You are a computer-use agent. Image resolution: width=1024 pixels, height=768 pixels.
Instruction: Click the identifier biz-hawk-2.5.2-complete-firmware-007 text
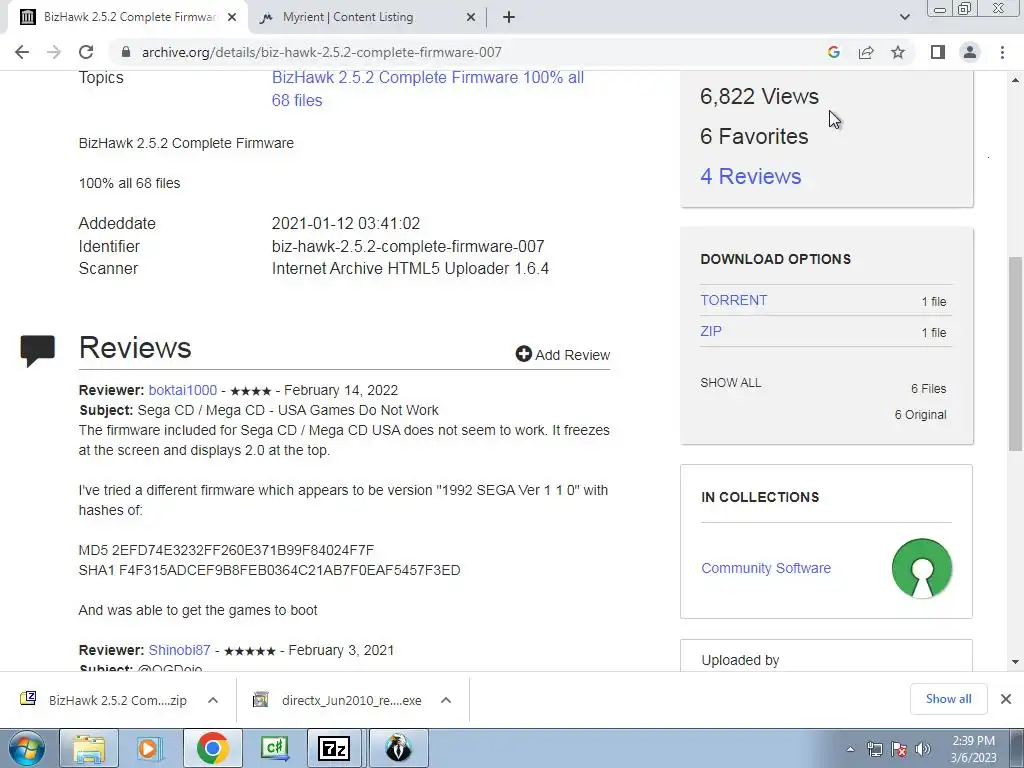coord(408,246)
